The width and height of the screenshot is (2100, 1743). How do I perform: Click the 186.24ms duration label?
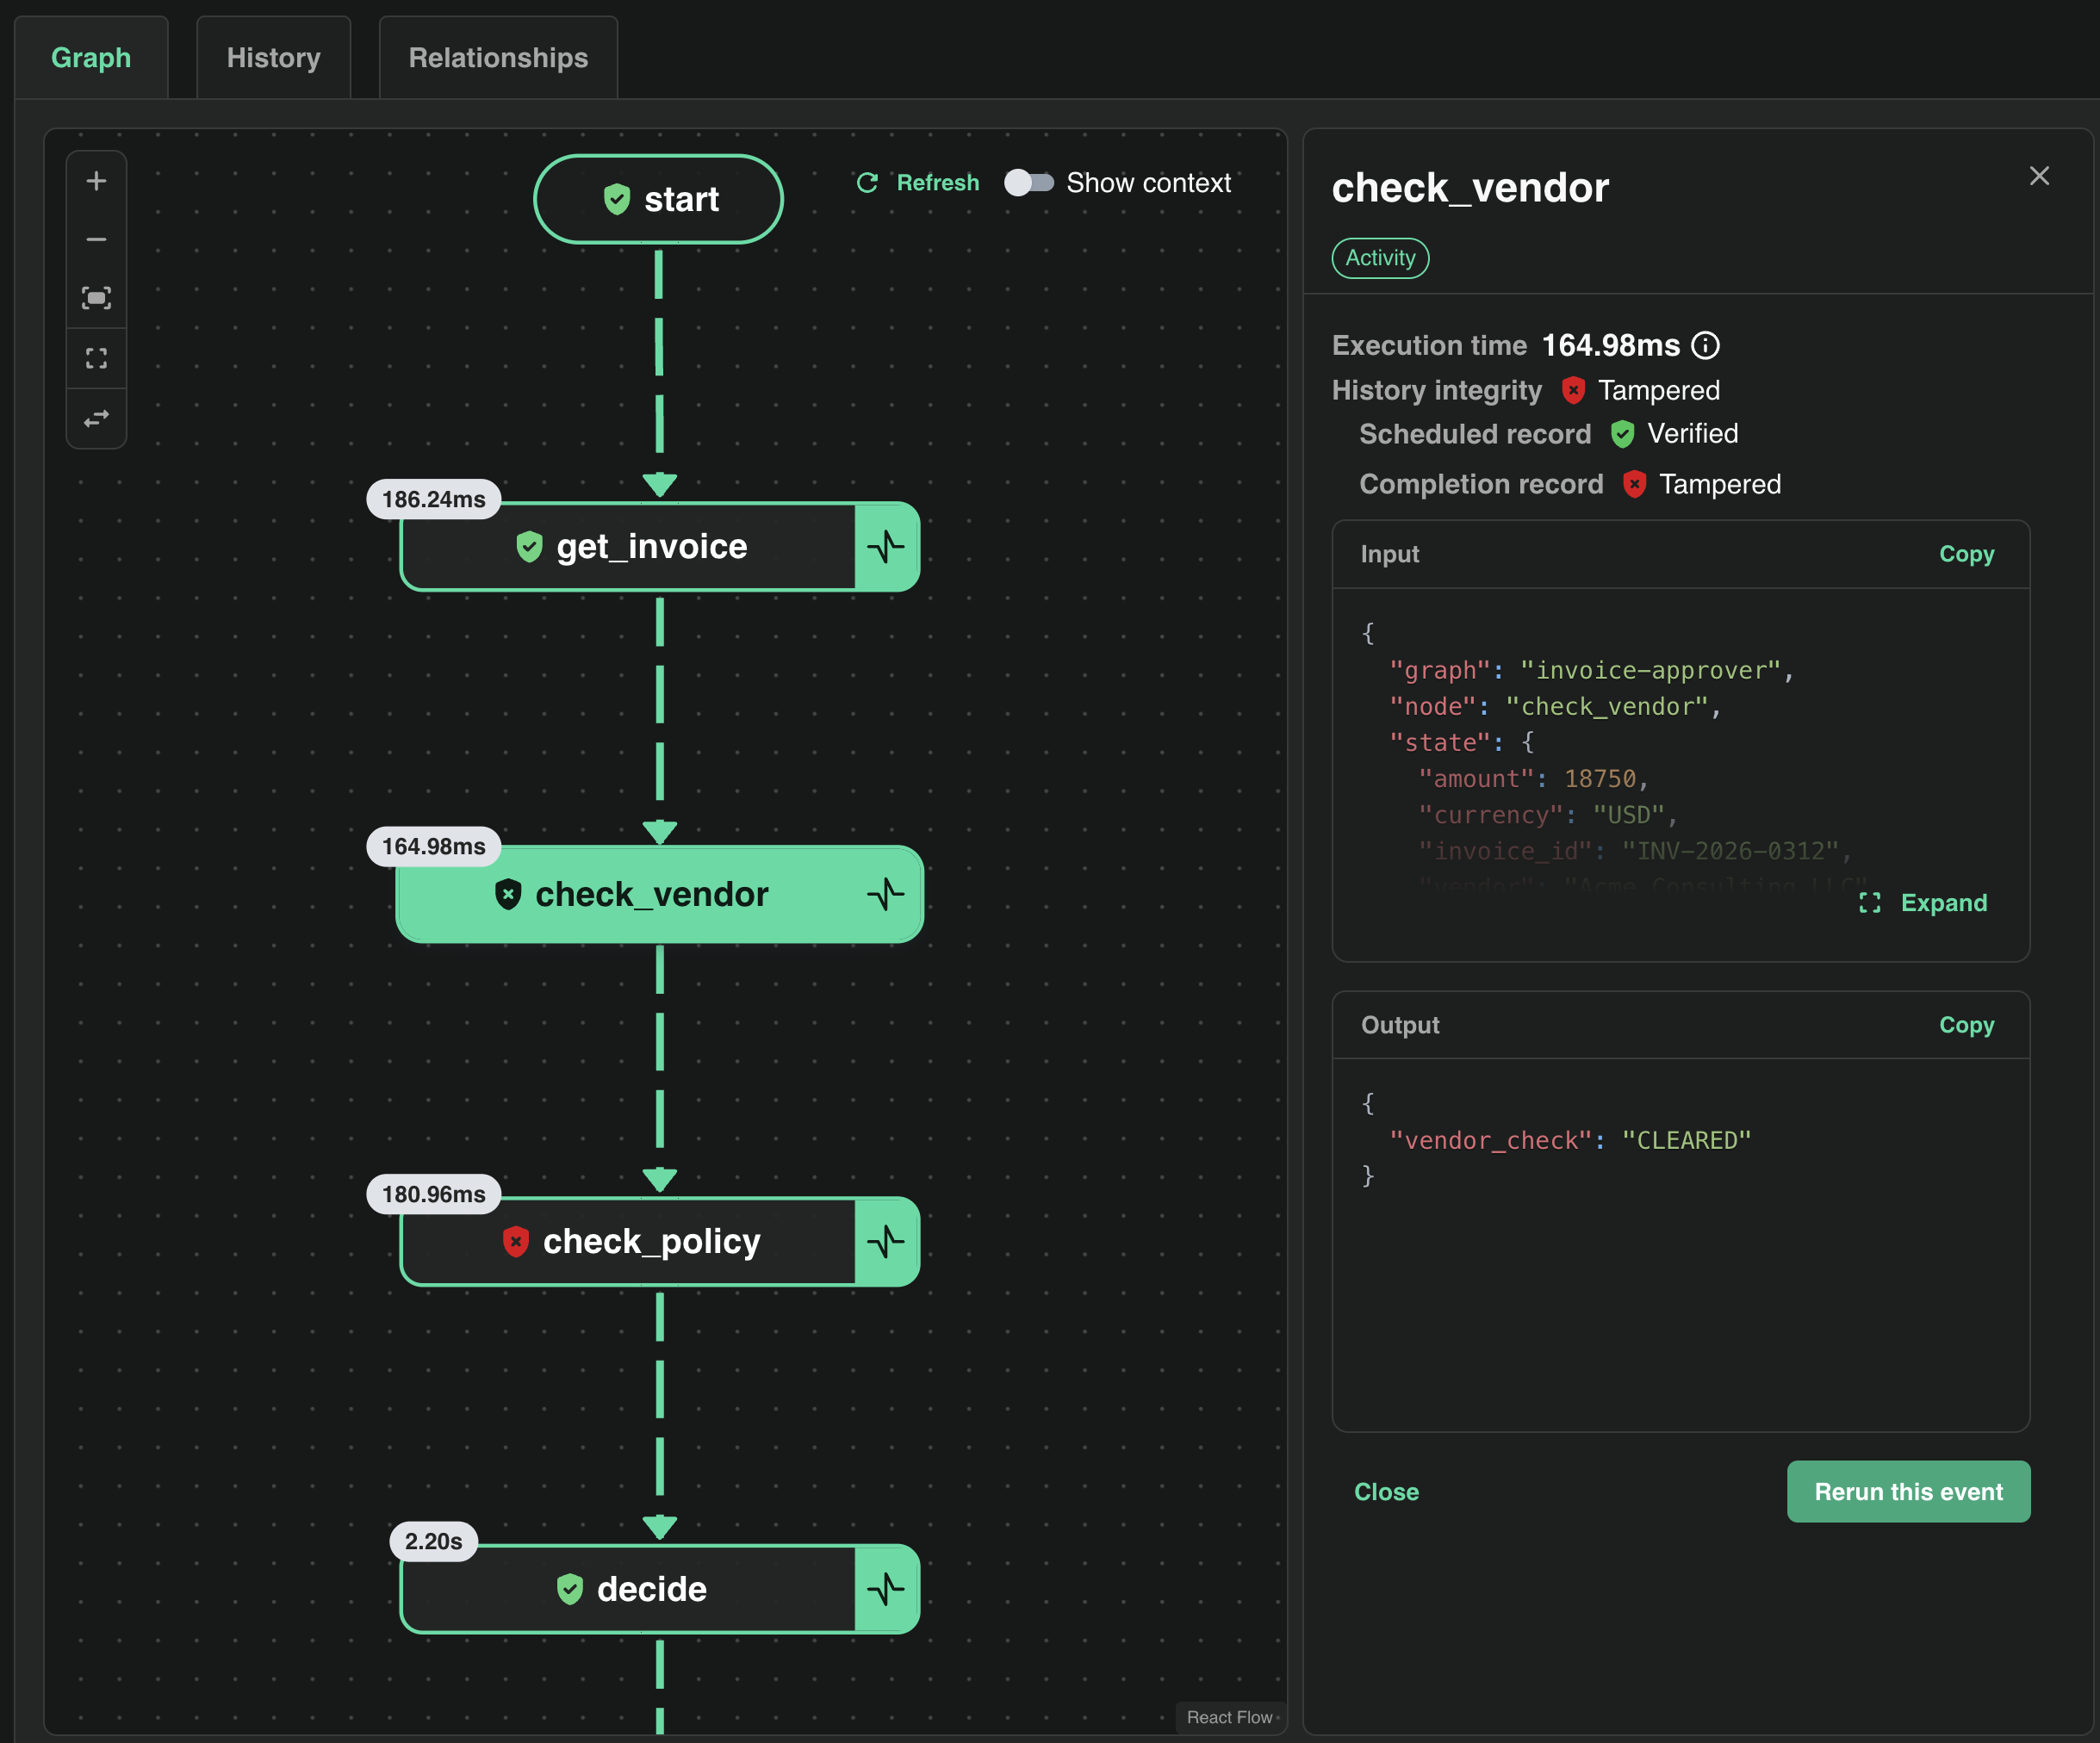click(x=433, y=499)
